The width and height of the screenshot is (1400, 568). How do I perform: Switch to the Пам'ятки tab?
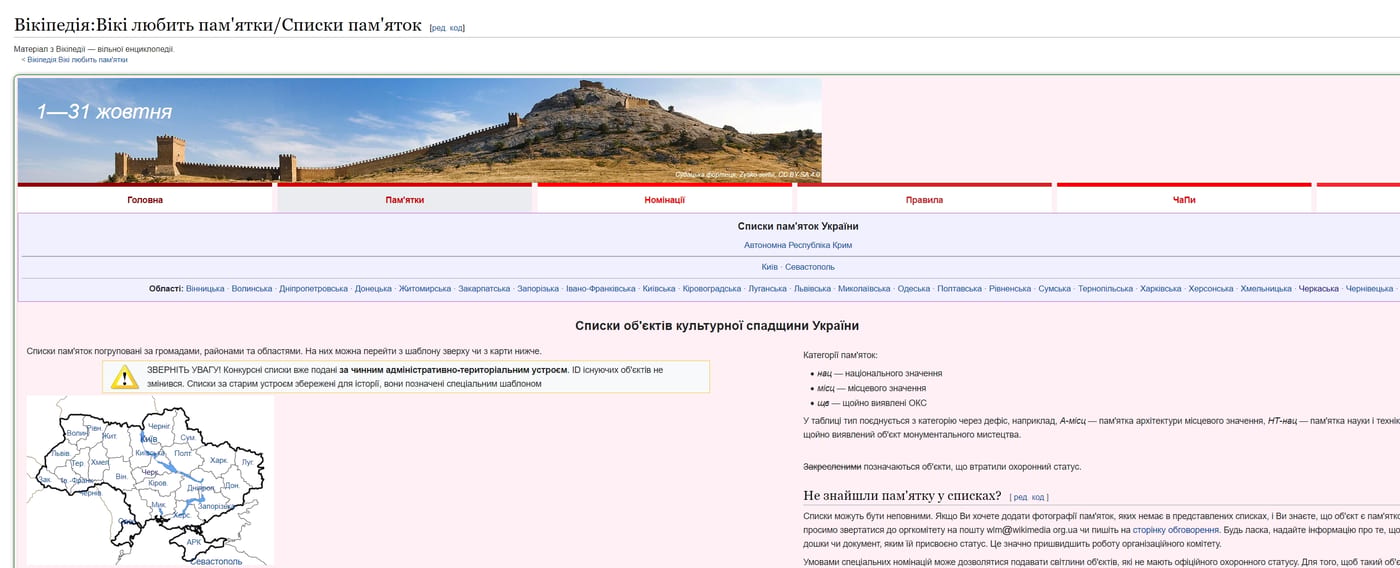(x=405, y=200)
